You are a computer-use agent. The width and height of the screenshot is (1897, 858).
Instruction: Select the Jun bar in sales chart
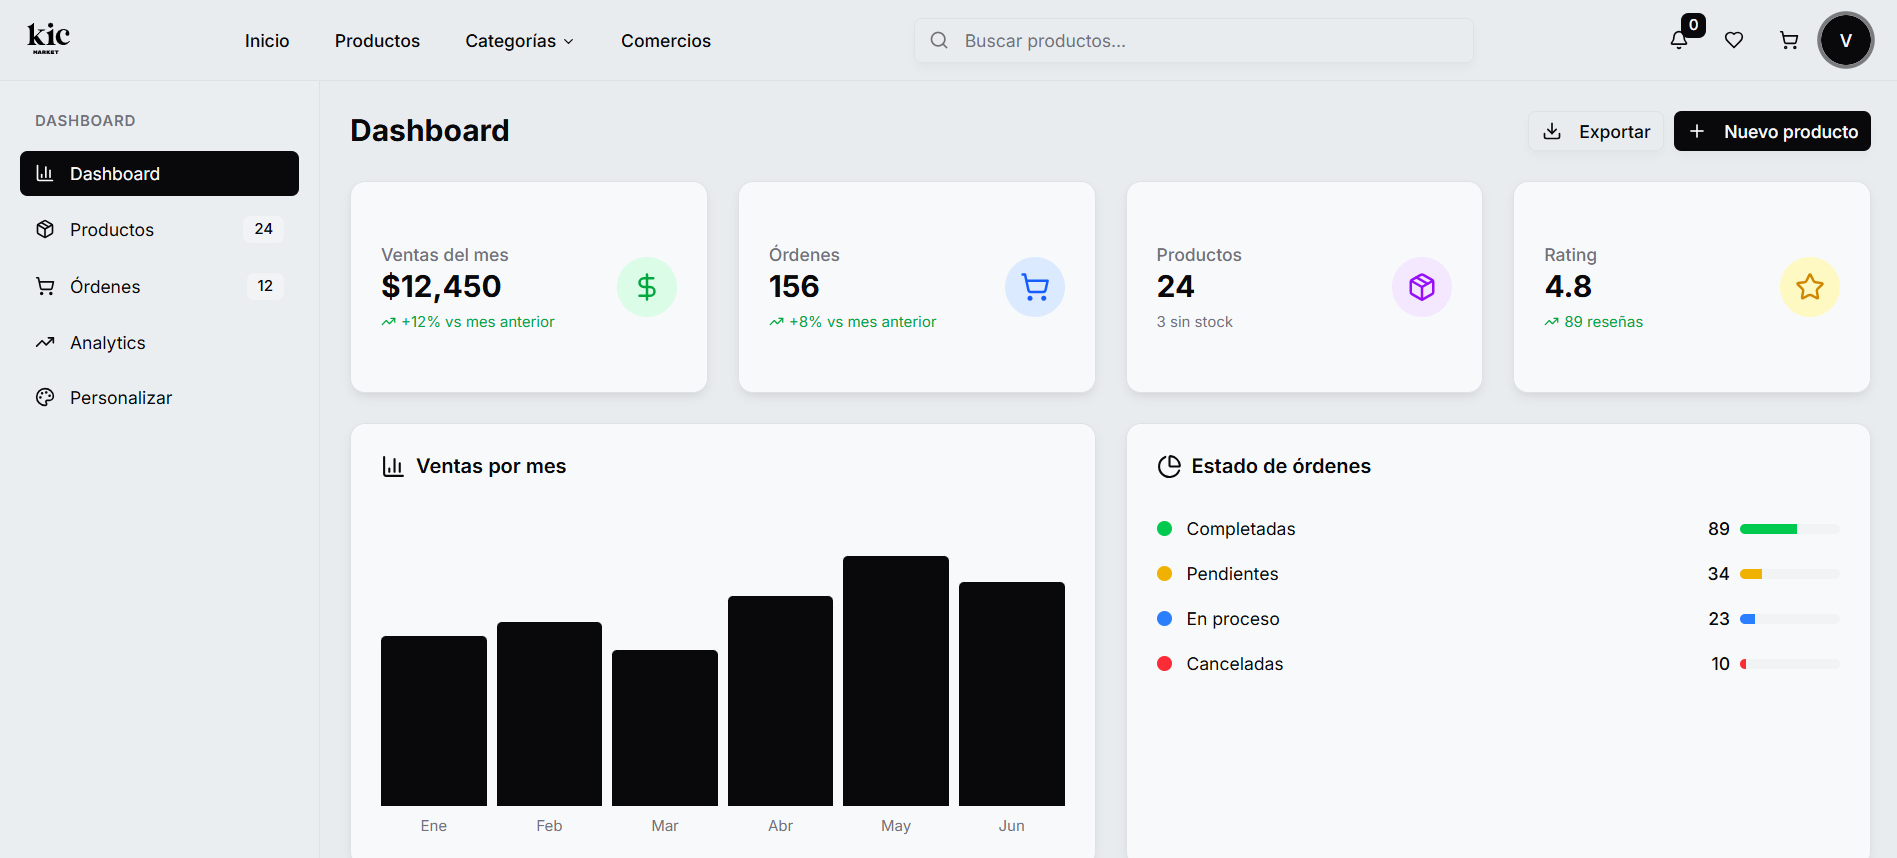[1012, 694]
